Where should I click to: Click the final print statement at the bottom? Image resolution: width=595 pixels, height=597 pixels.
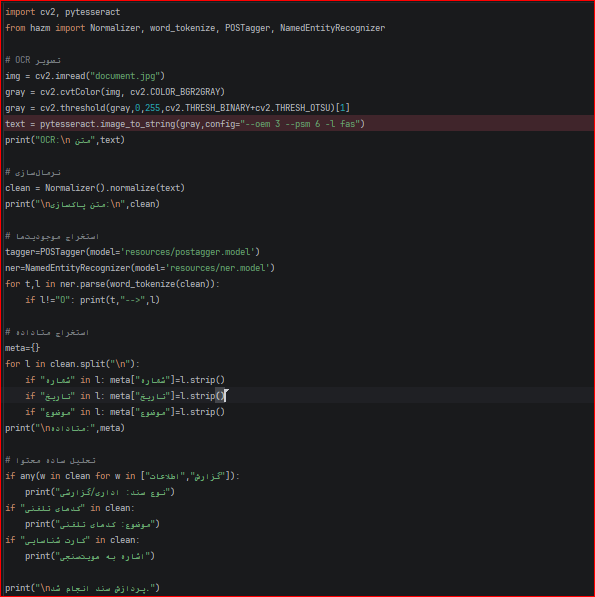[83, 588]
